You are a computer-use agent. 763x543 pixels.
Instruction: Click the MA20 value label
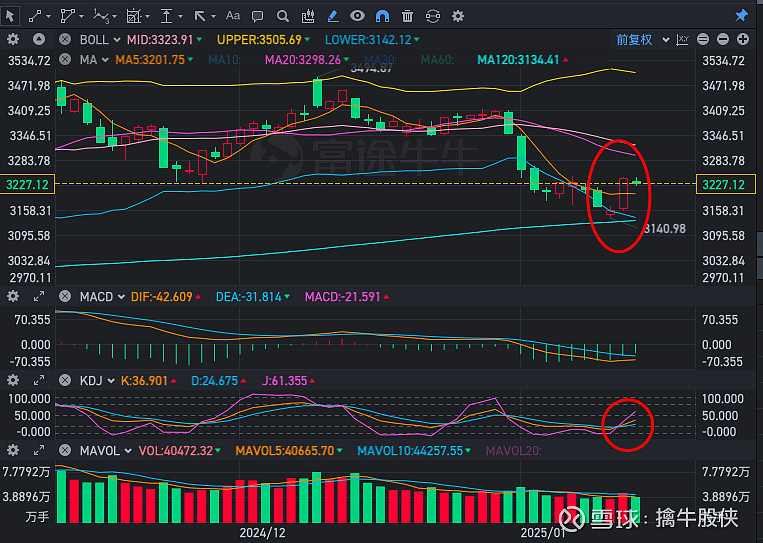[300, 59]
